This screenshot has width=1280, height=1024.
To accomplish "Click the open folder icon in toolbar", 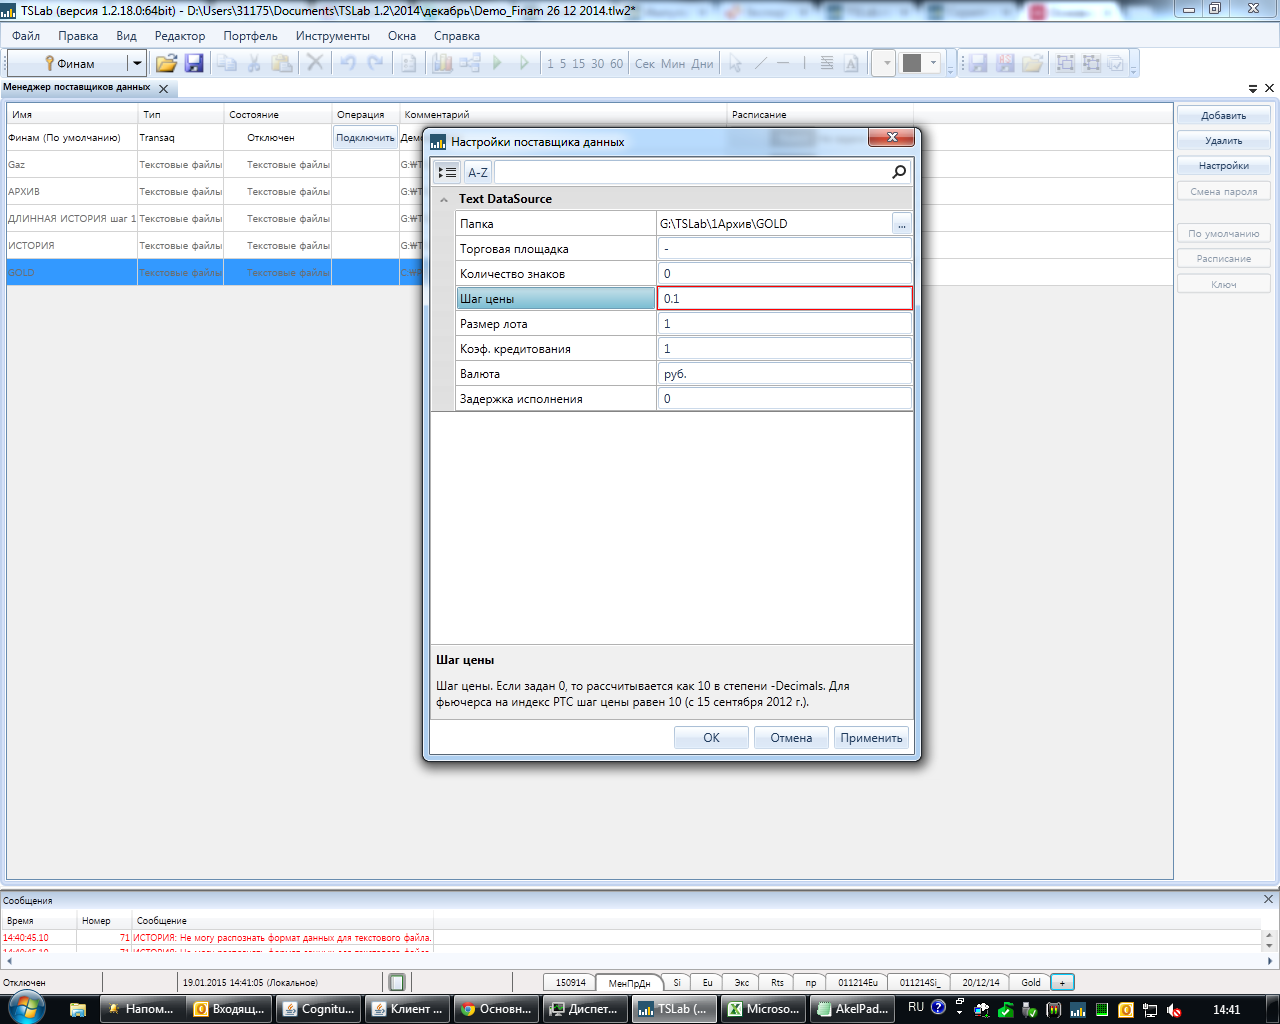I will (x=166, y=63).
